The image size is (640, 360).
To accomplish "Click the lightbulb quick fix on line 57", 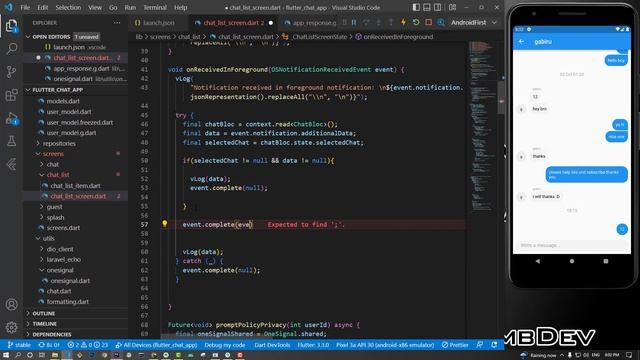I will 164,224.
